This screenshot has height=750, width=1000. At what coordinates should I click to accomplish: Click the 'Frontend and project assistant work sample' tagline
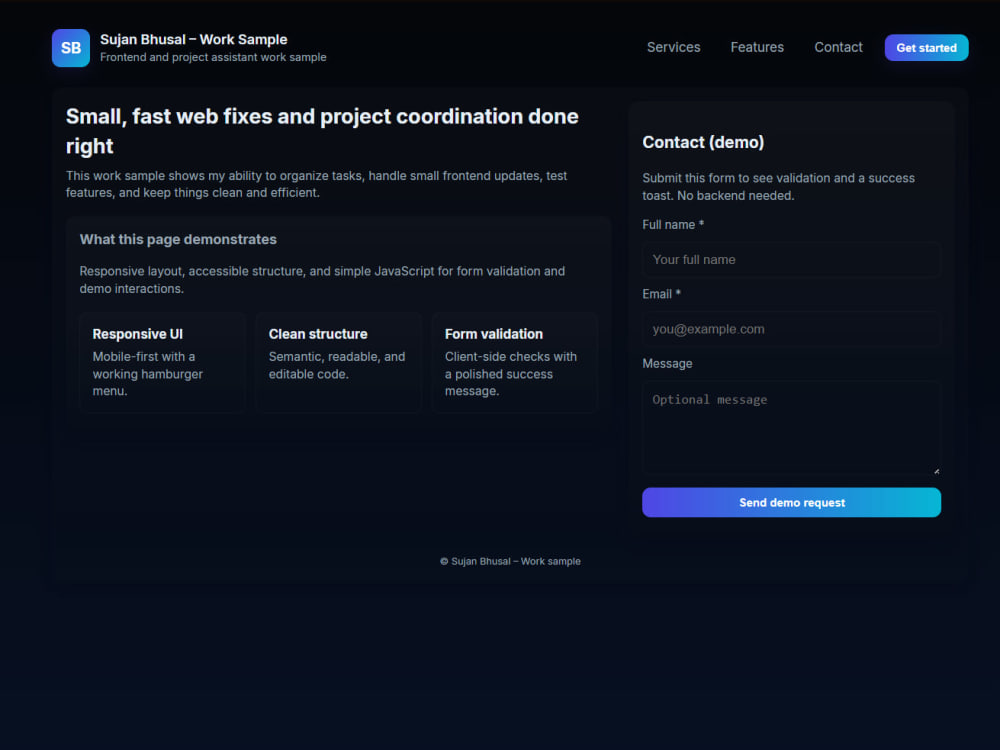(213, 57)
